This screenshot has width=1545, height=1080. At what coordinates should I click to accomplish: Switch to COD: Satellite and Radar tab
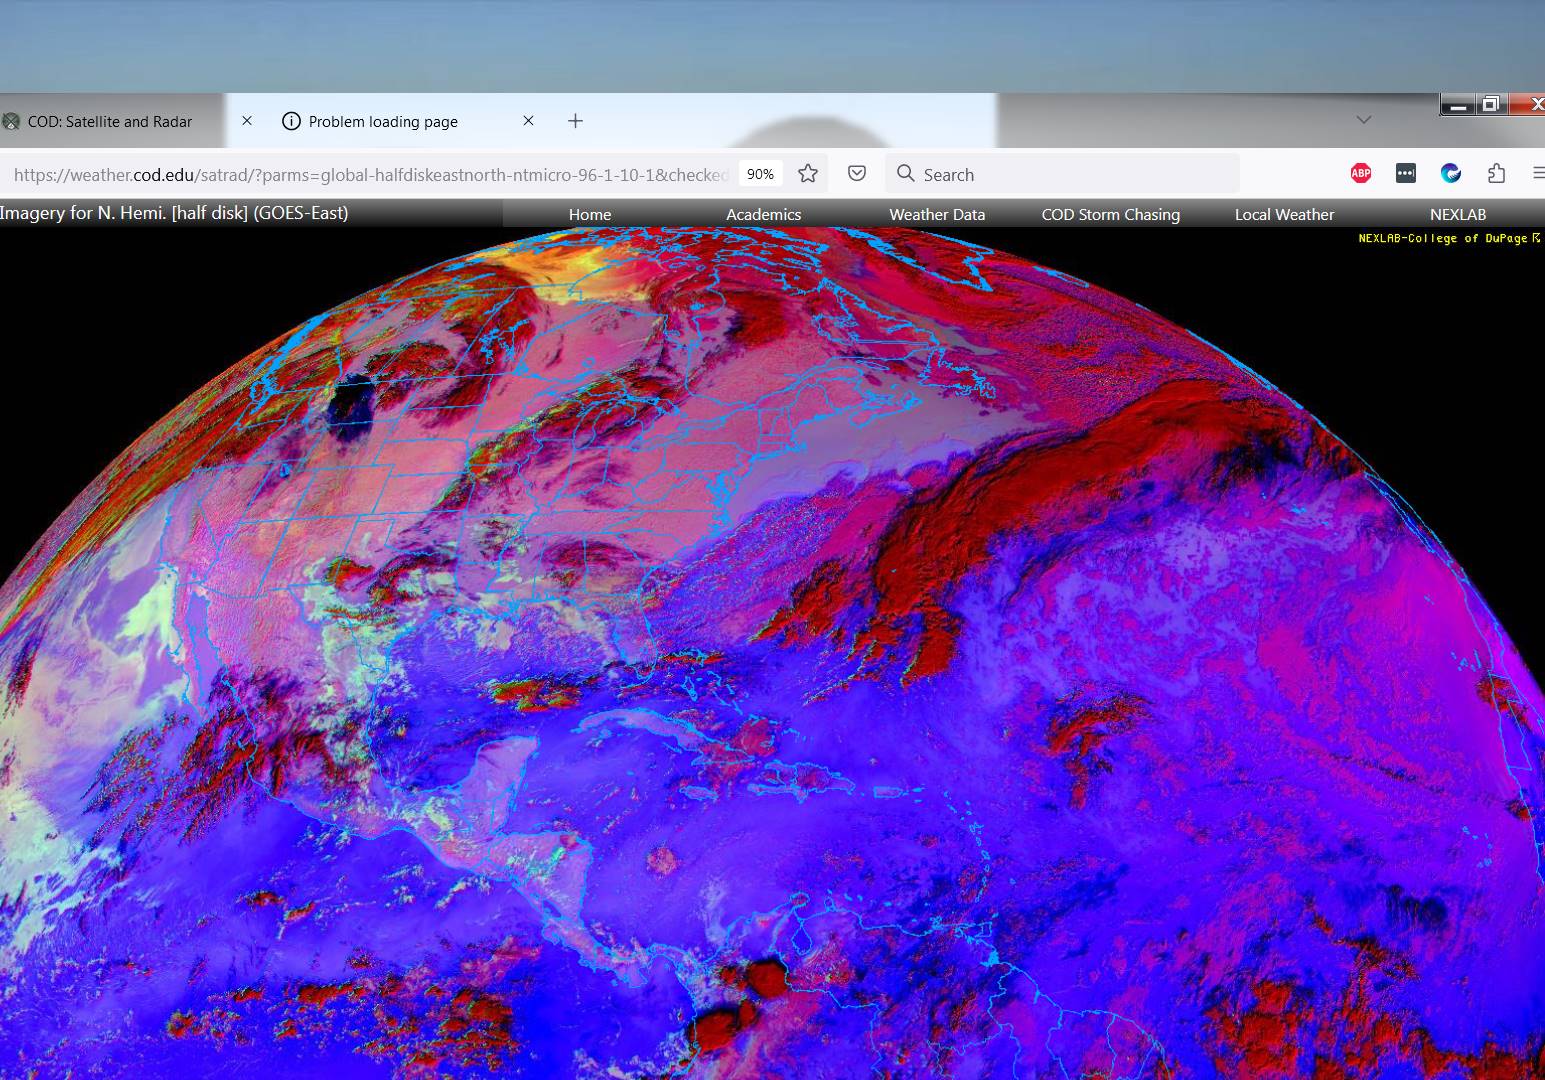[x=110, y=122]
